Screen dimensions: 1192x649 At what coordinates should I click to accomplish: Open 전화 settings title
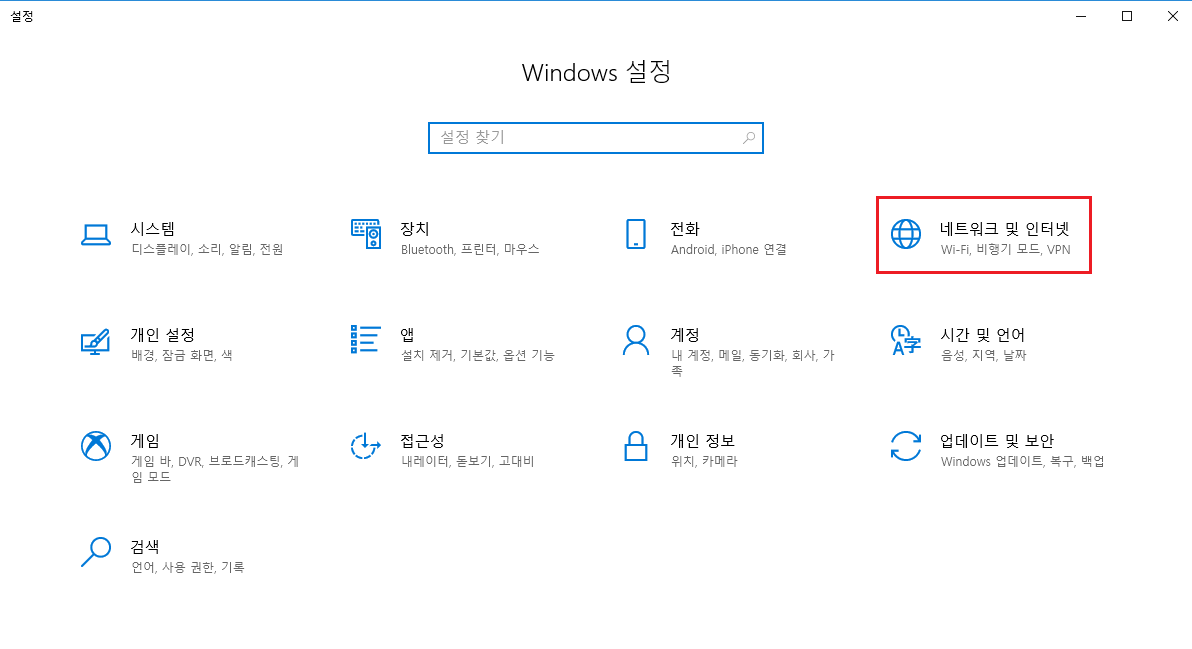pos(685,229)
